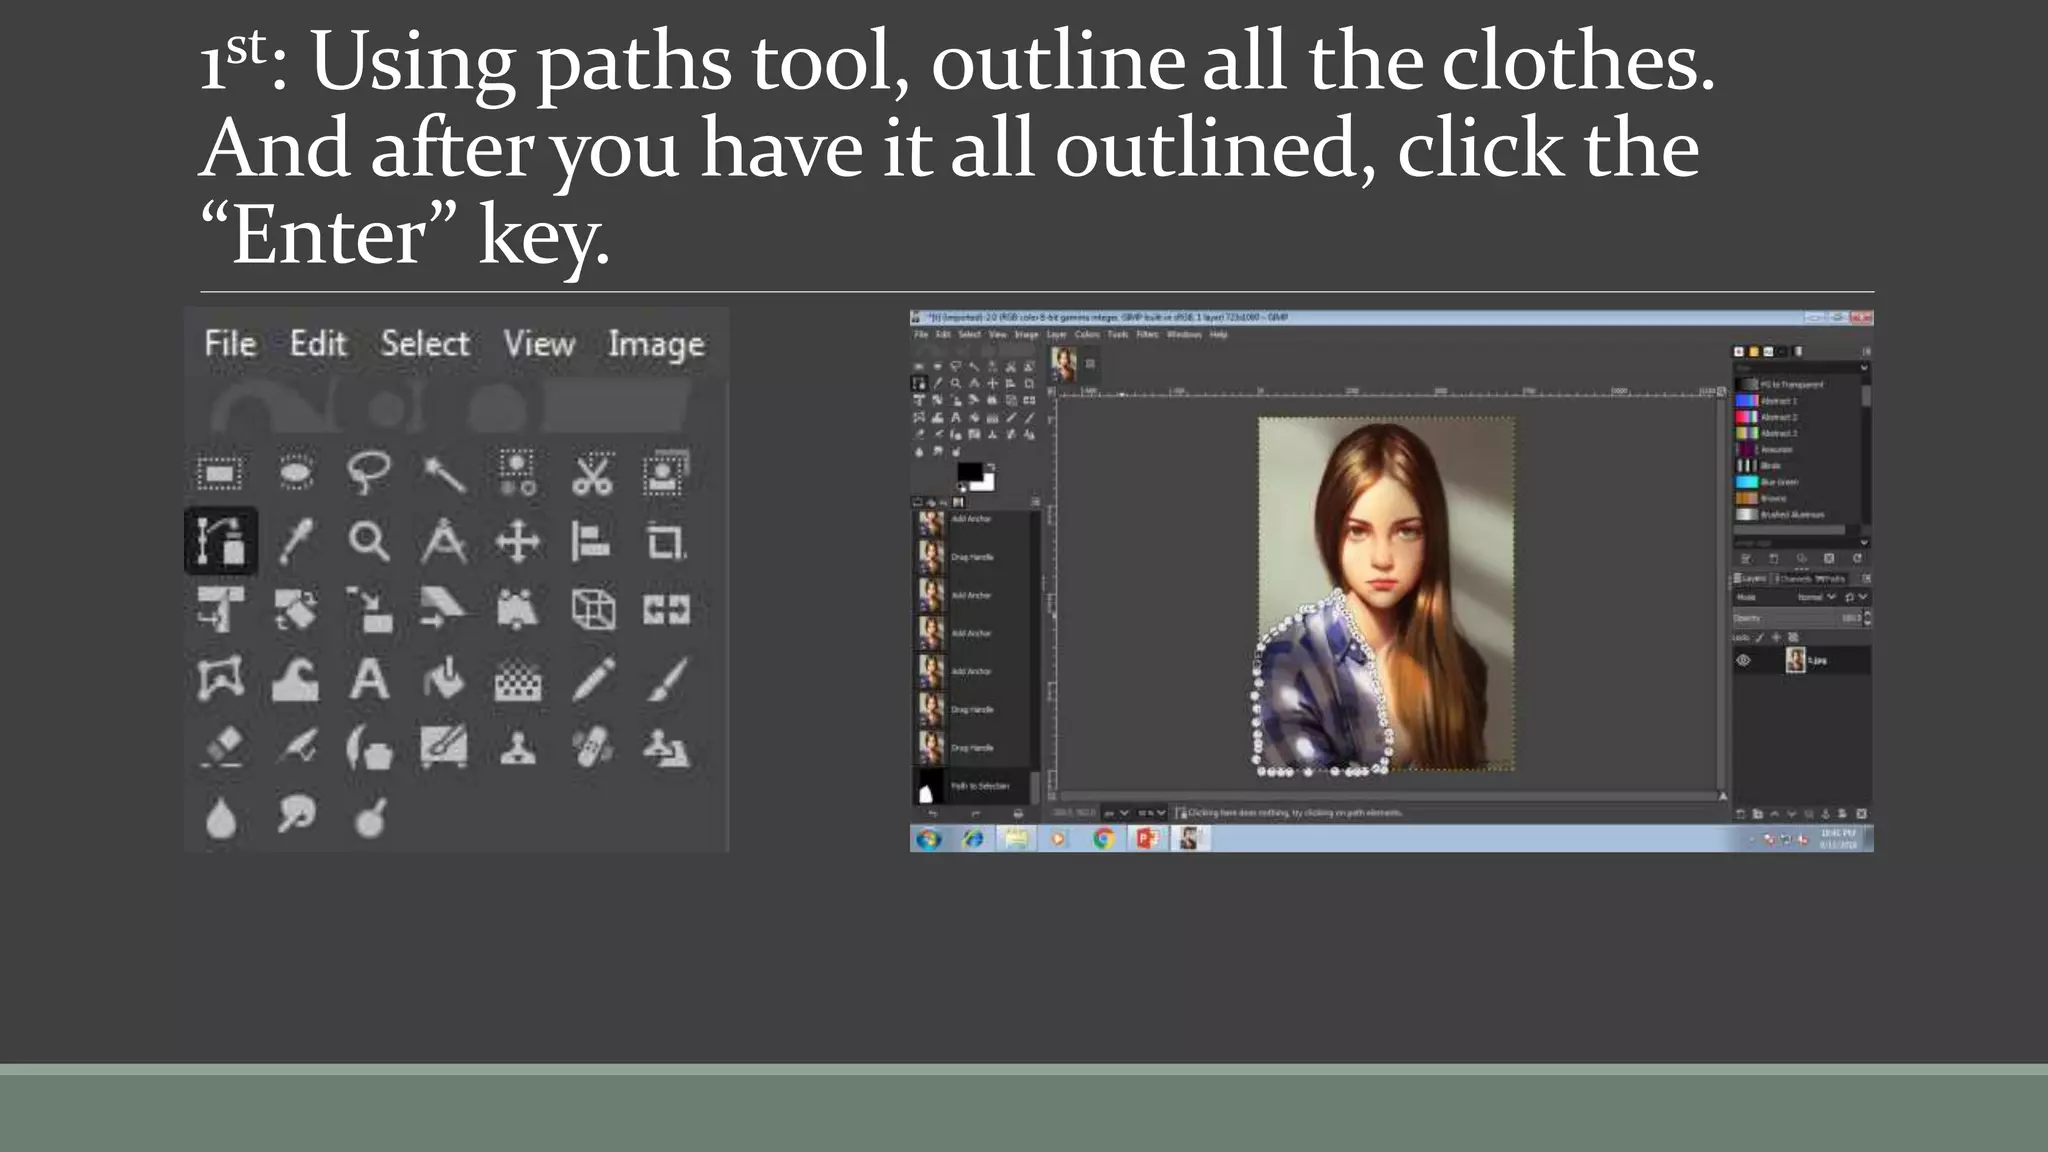Select Smudge tool in the enlarged toolbox

click(x=296, y=815)
